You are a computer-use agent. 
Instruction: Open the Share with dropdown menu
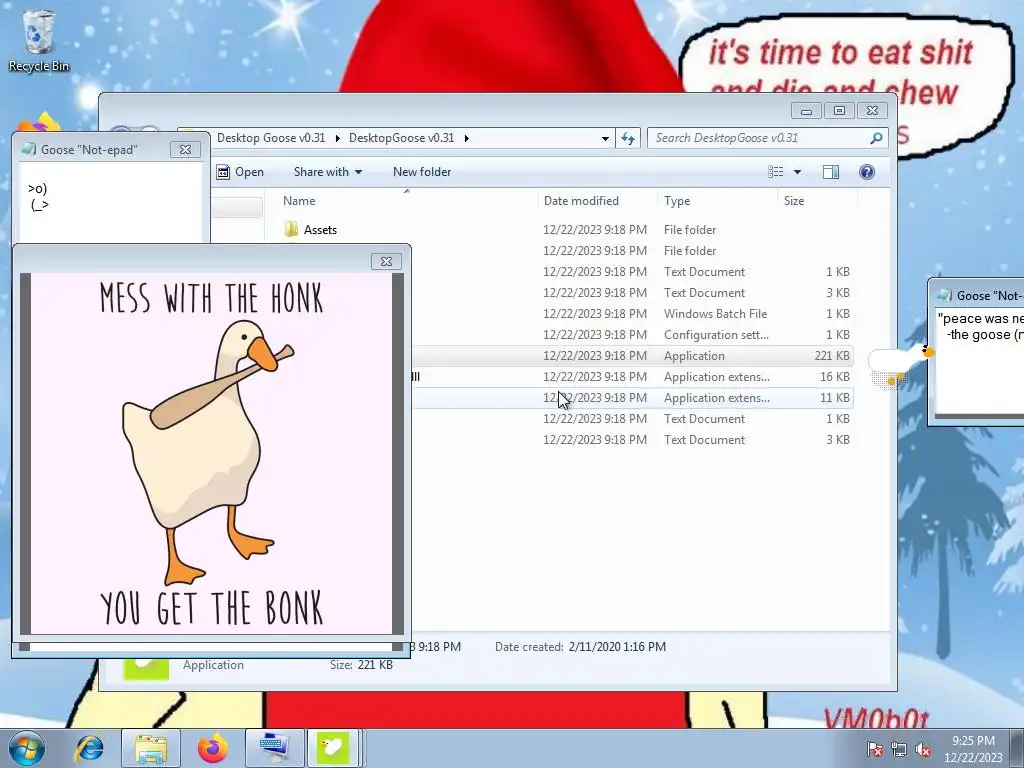[328, 172]
